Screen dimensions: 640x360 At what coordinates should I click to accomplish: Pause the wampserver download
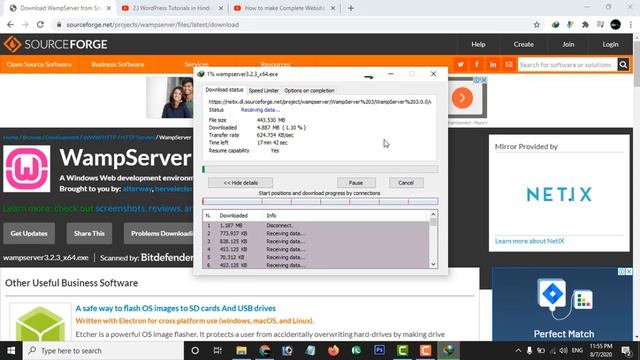coord(356,183)
